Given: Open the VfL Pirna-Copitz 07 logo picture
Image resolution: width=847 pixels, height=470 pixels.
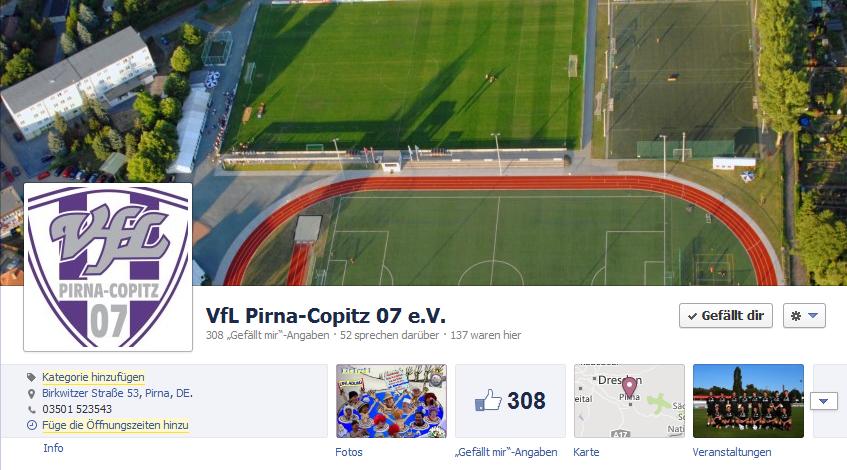Looking at the screenshot, I should 108,267.
